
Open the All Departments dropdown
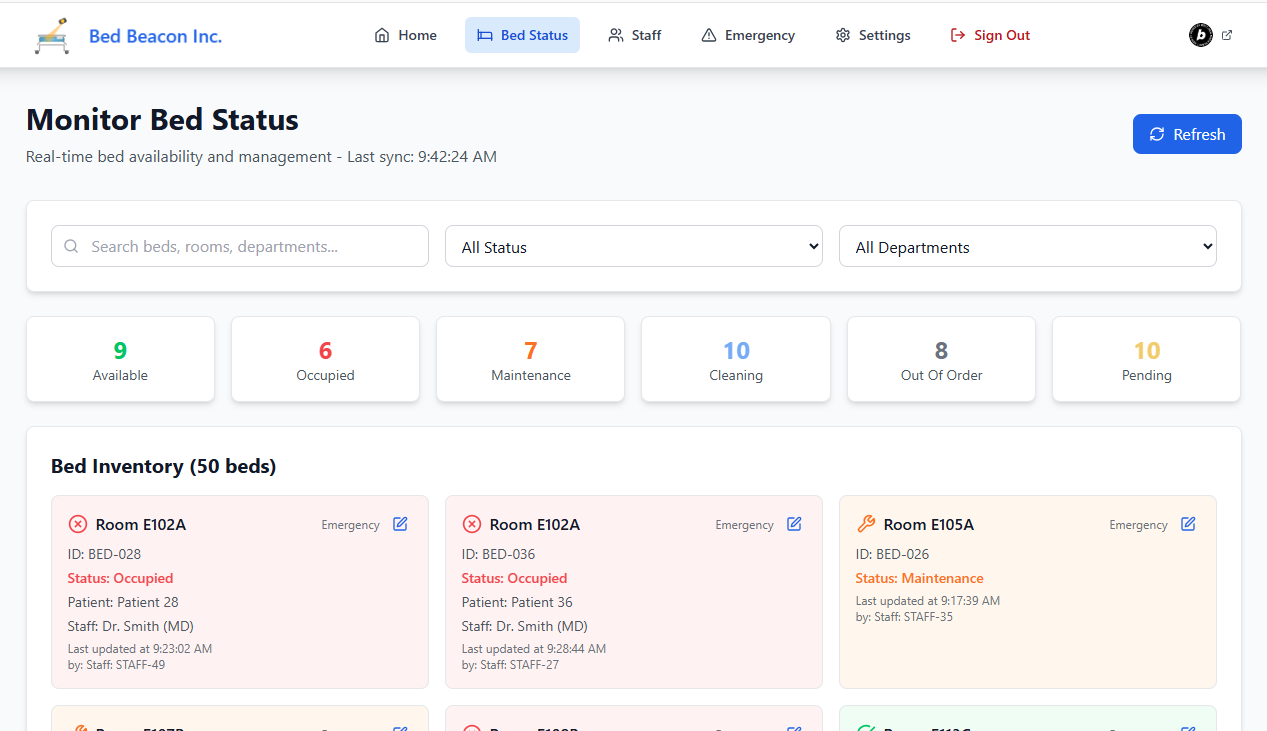1028,246
